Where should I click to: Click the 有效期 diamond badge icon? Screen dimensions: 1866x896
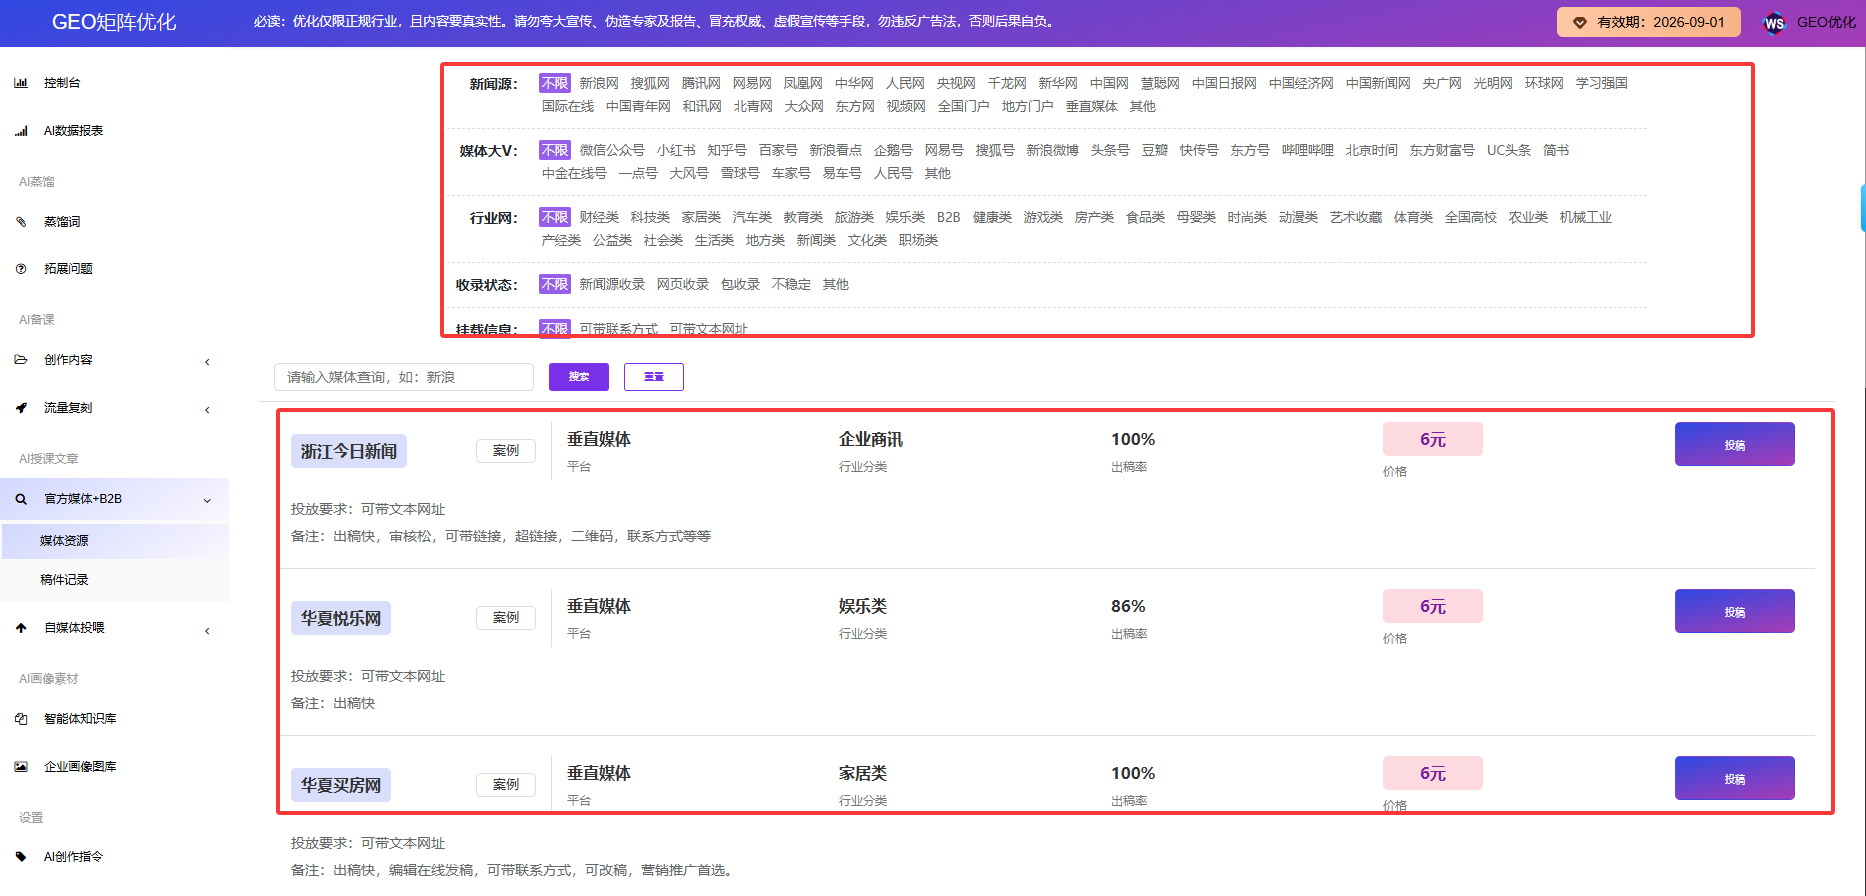point(1580,22)
